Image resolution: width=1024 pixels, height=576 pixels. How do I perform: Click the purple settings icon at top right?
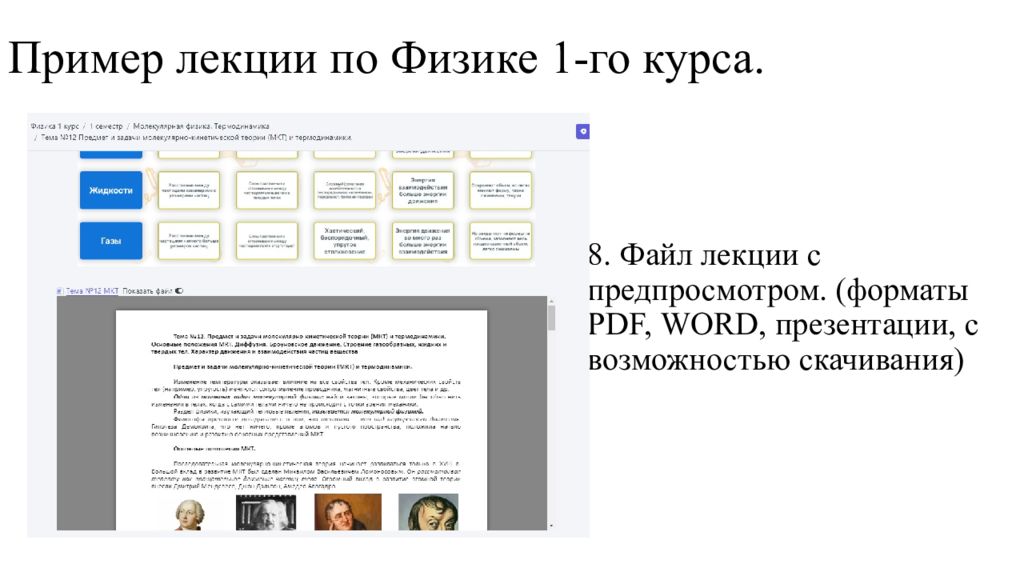coord(583,131)
